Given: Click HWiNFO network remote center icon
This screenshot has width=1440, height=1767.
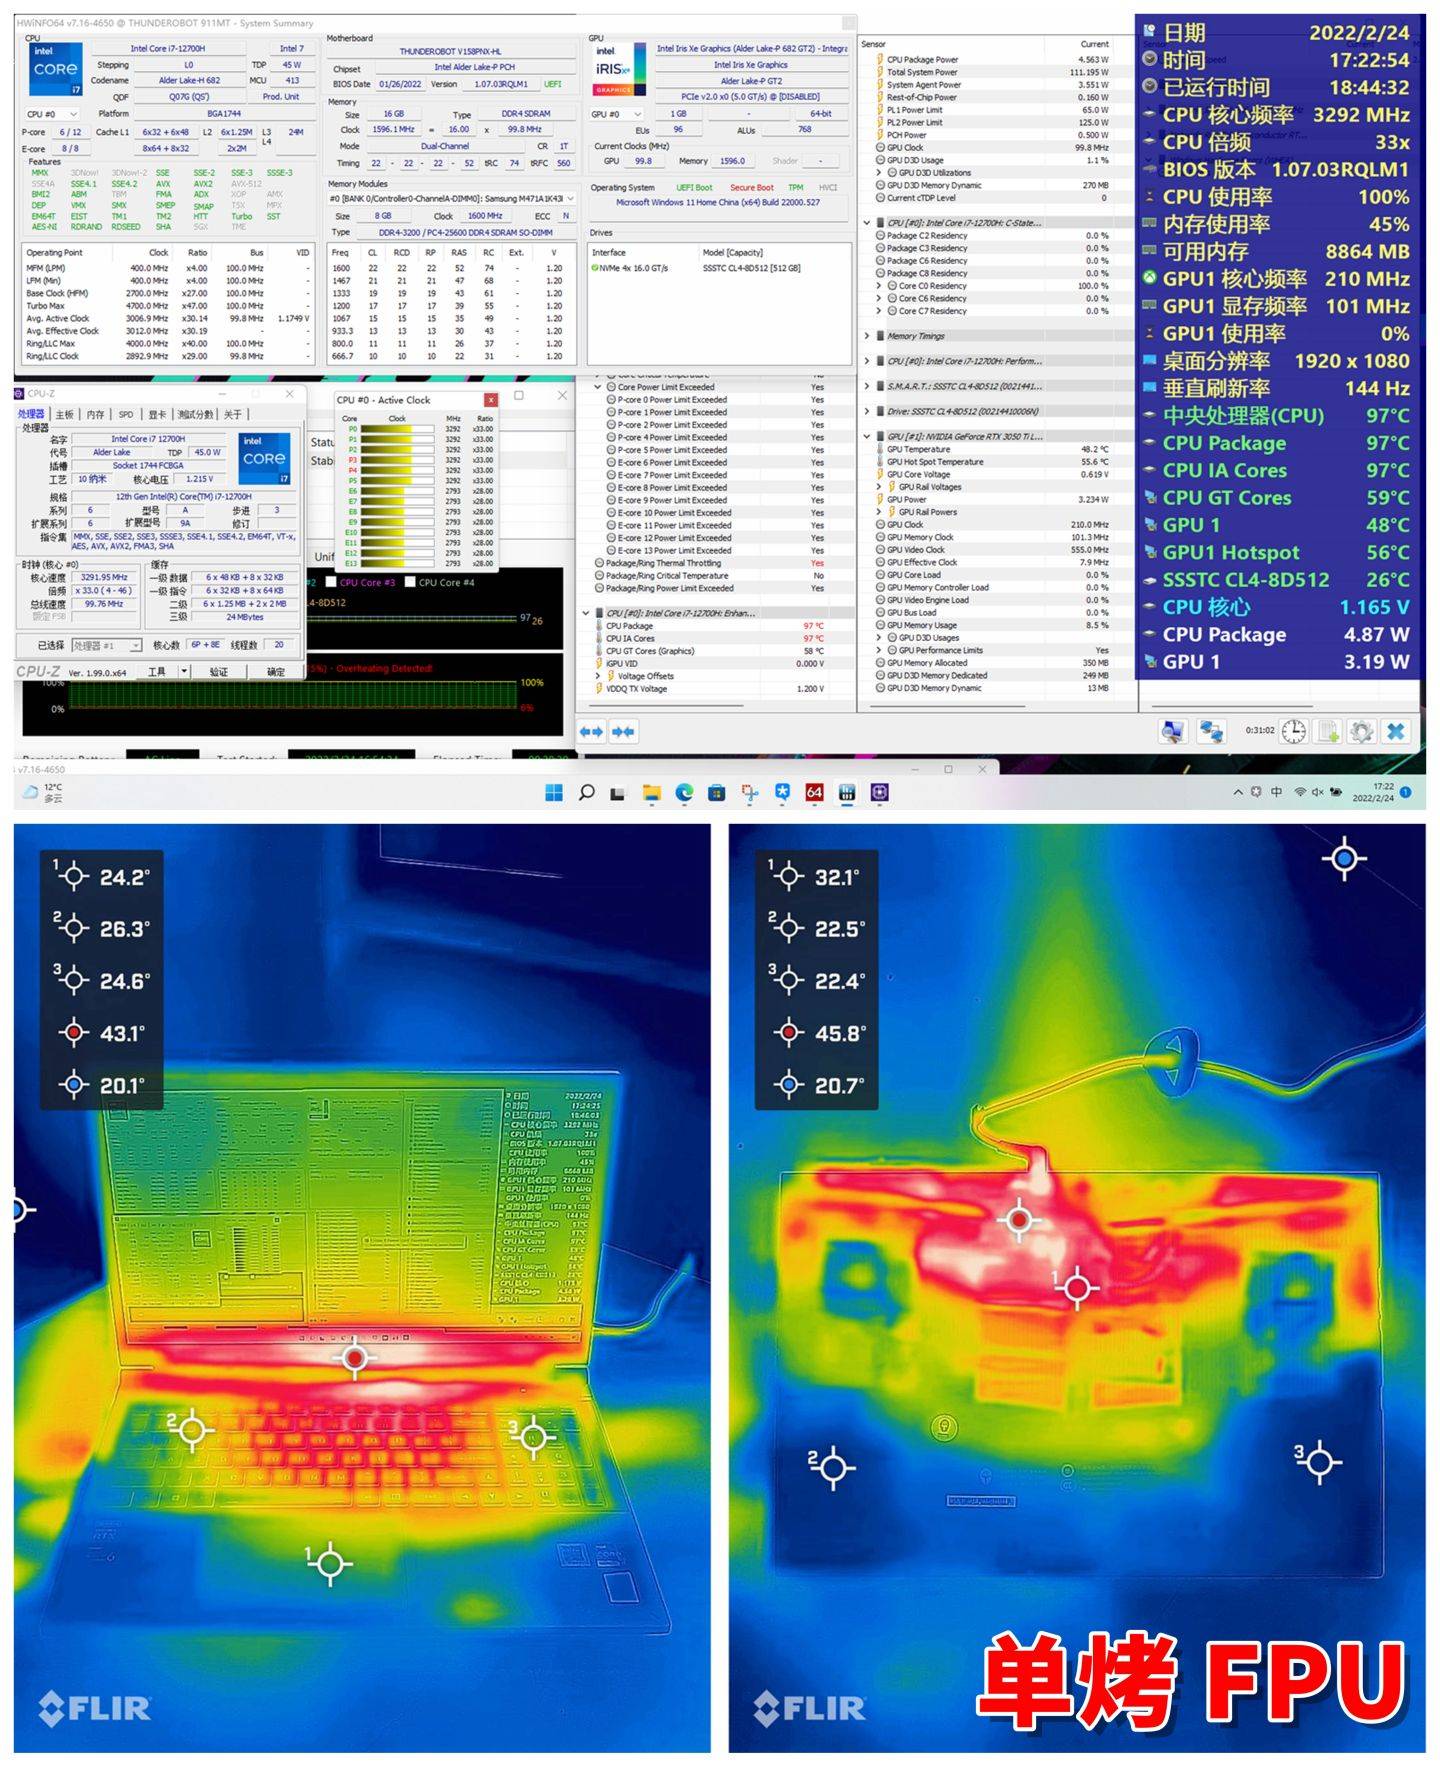Looking at the screenshot, I should tap(1212, 732).
